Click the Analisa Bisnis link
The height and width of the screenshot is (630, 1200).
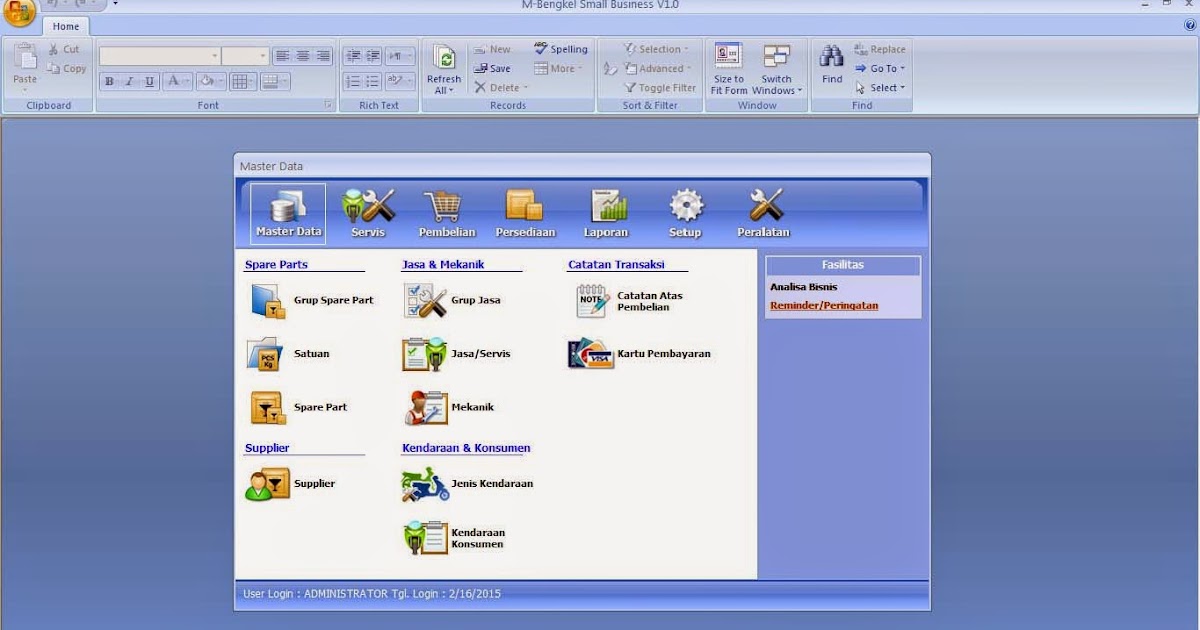(804, 288)
